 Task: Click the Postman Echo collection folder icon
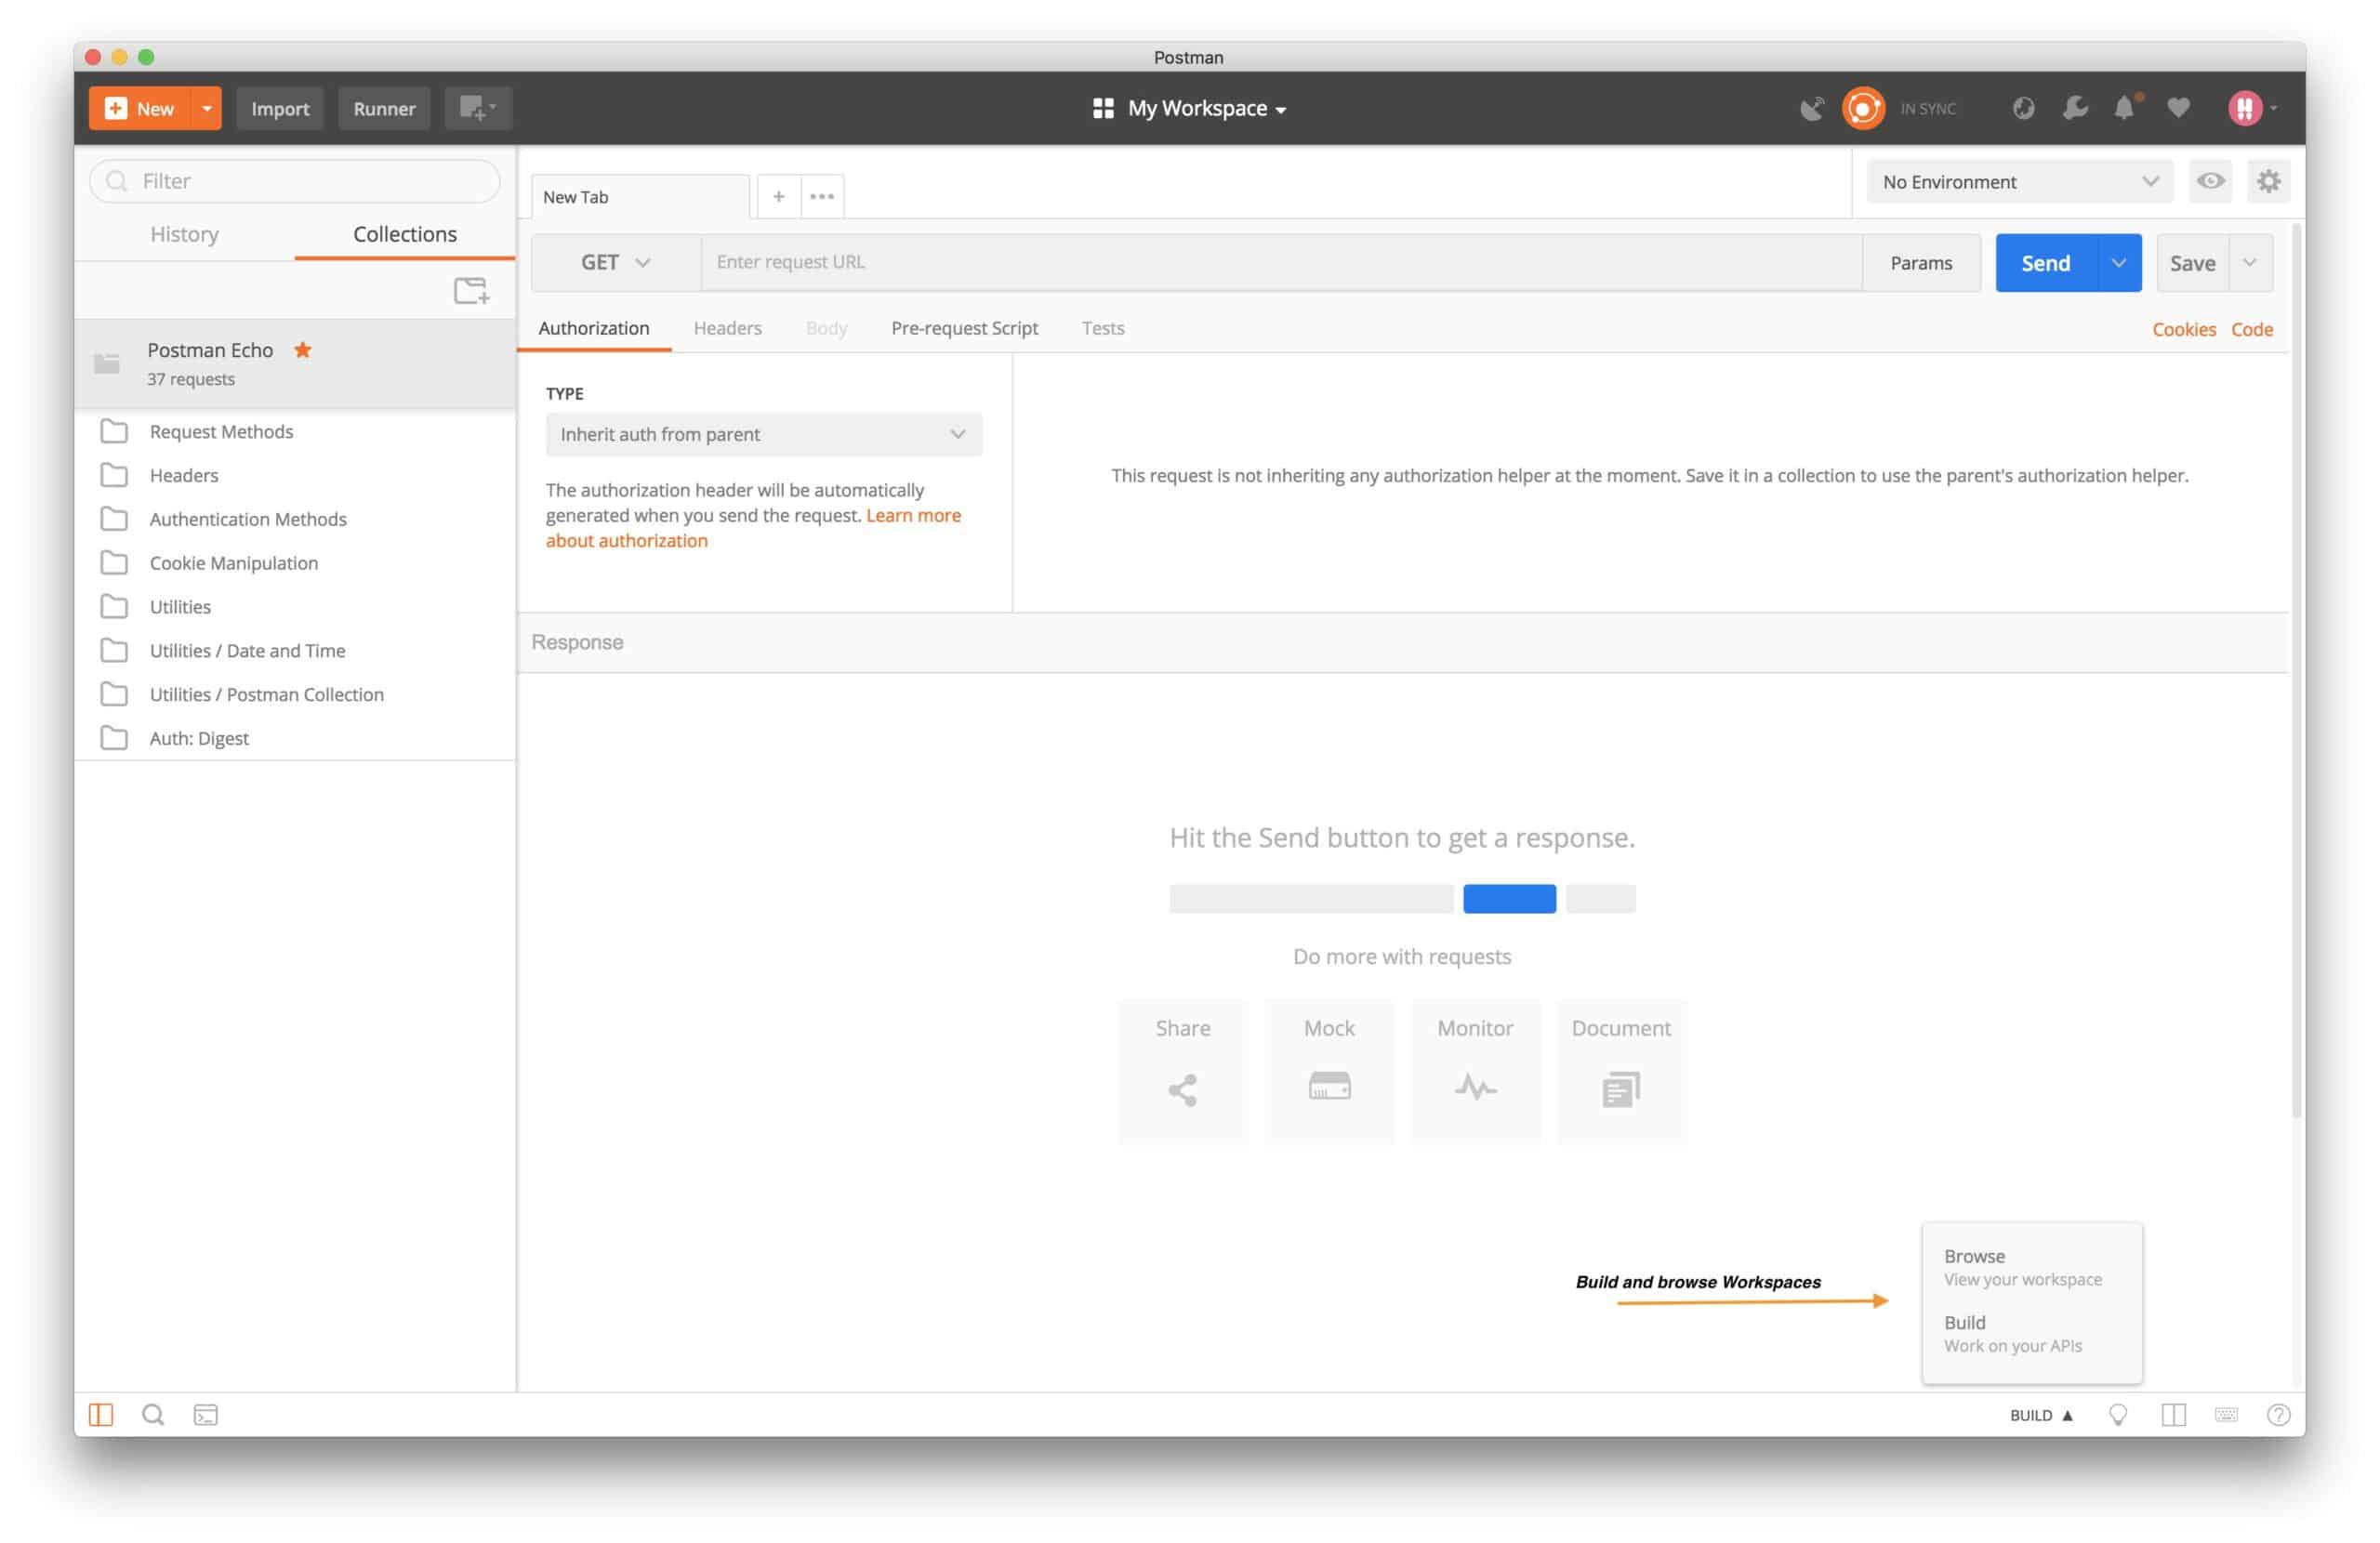point(107,363)
